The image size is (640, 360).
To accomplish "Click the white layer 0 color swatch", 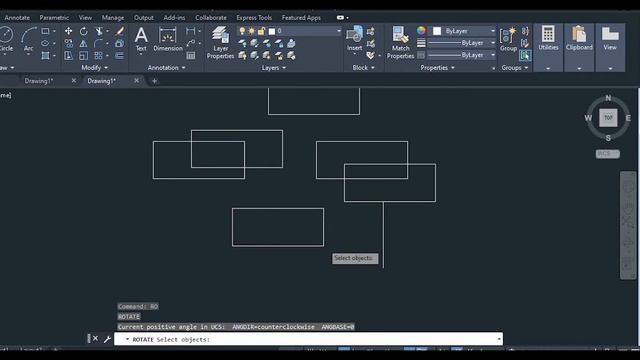I will click(272, 31).
